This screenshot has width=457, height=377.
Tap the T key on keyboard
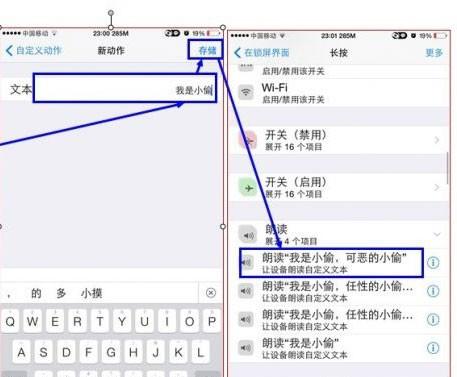(x=100, y=321)
